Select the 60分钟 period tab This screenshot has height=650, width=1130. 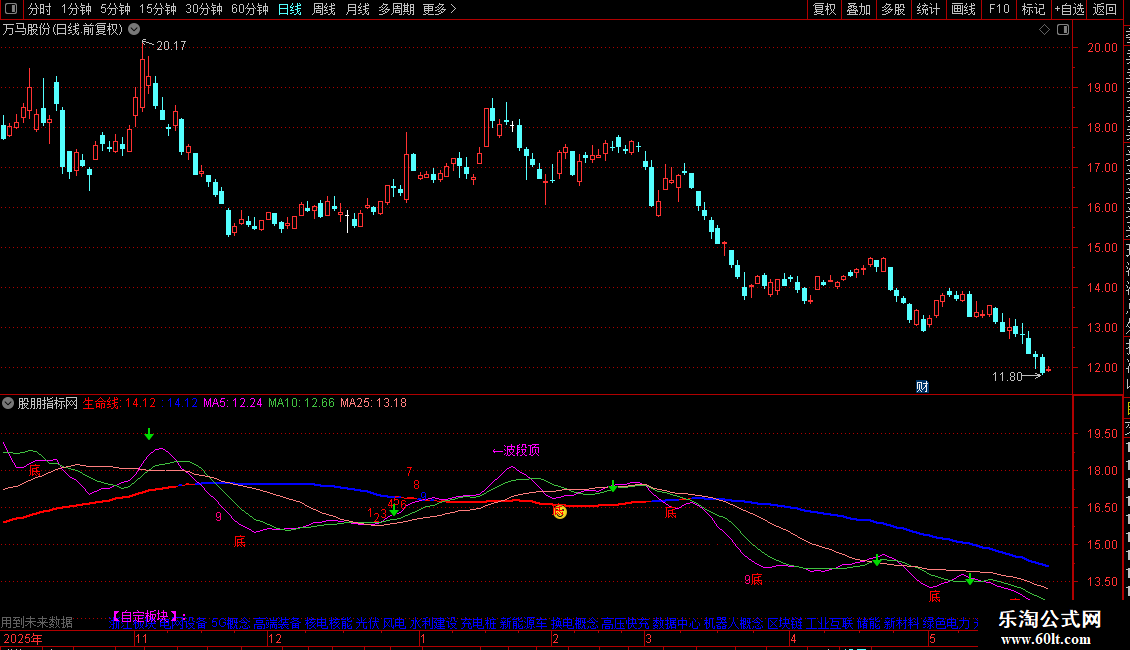[249, 9]
